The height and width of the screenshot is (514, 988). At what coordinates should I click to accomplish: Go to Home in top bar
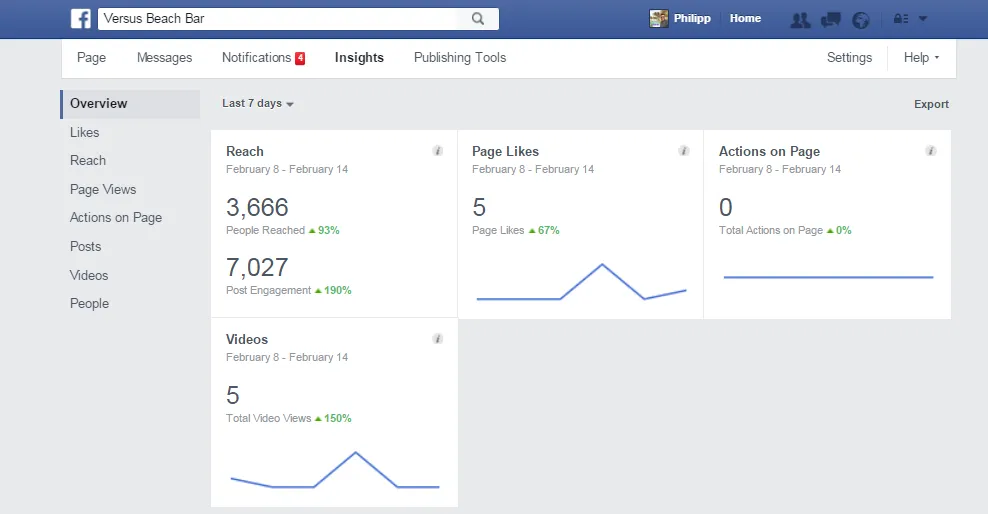coord(745,18)
